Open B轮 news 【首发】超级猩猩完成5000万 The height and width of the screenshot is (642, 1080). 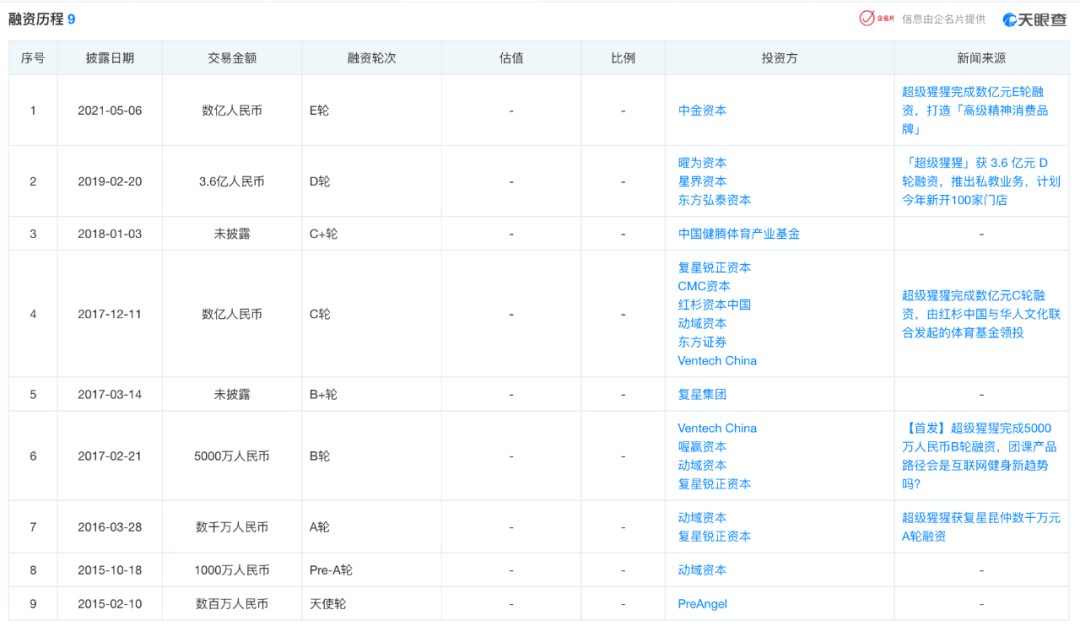[979, 456]
